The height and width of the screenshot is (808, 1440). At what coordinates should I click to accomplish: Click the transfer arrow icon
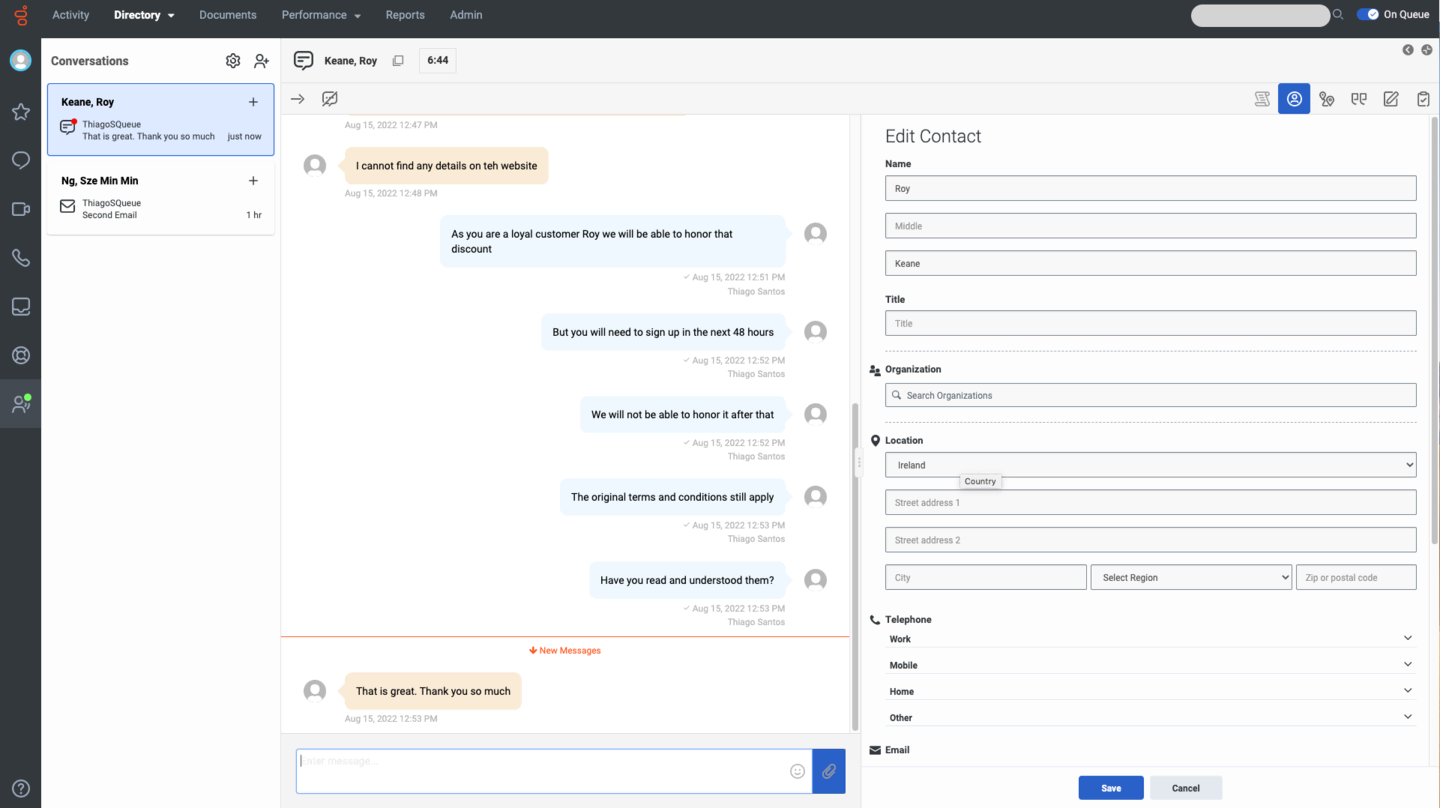point(297,99)
